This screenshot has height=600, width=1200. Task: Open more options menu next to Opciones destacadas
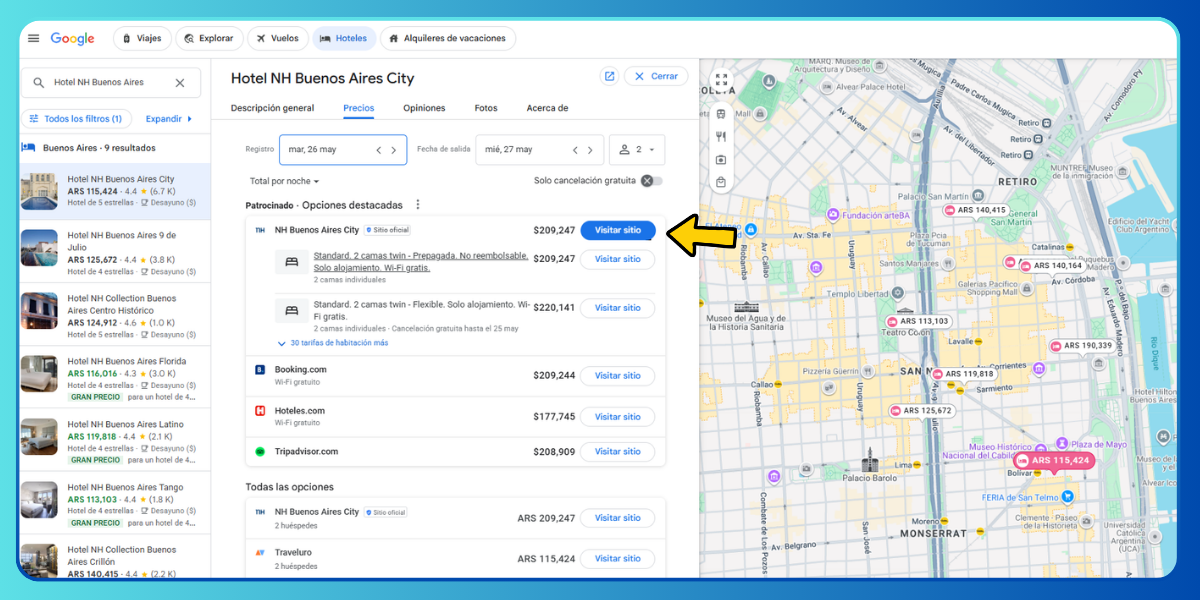click(x=418, y=205)
